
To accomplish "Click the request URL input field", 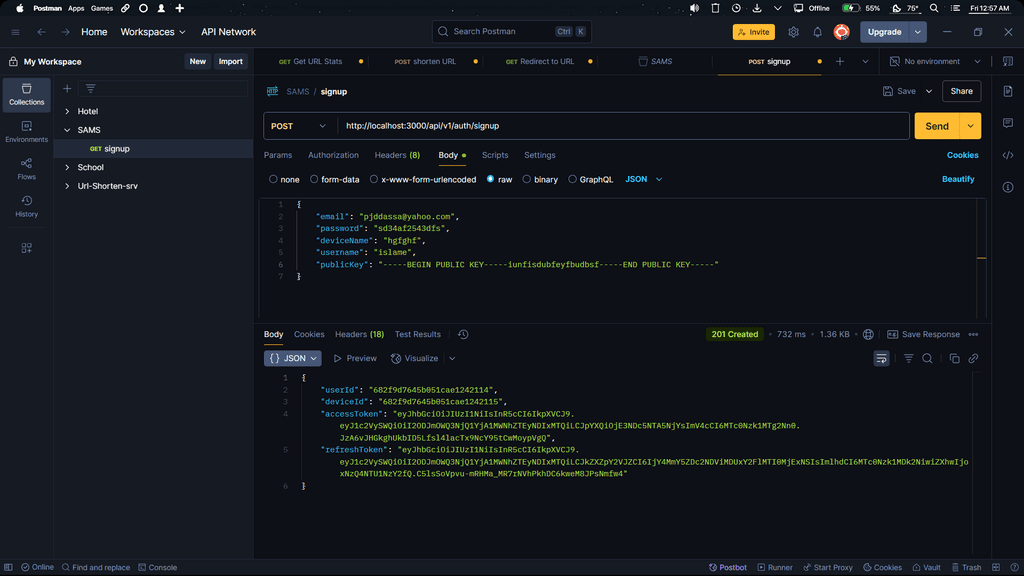I will click(x=624, y=126).
